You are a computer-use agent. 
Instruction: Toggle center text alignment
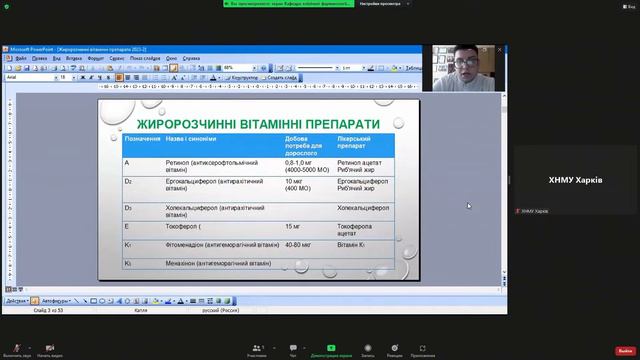[x=128, y=78]
